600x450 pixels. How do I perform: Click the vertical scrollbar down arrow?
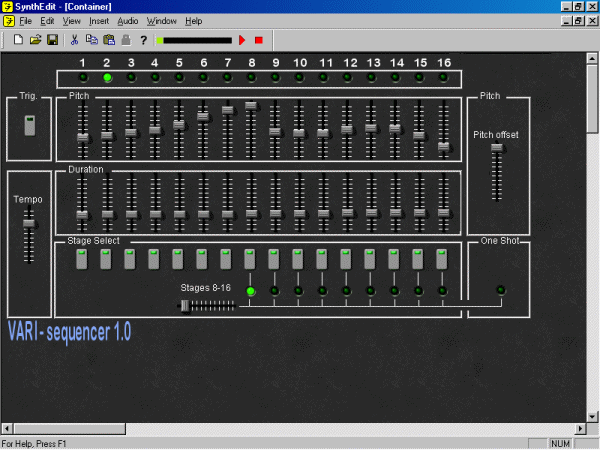tap(592, 416)
